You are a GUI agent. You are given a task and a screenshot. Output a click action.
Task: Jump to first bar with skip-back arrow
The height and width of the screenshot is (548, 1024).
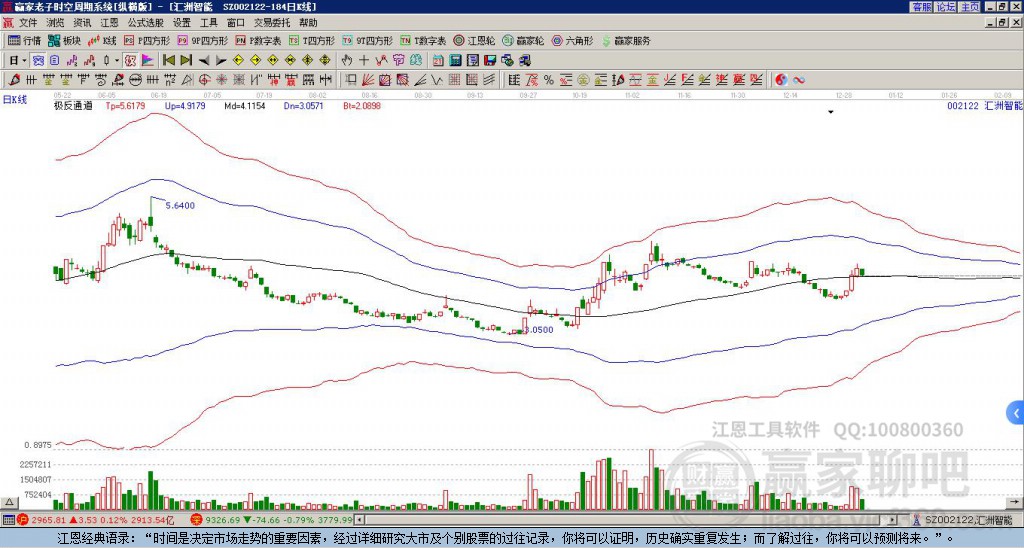point(168,61)
